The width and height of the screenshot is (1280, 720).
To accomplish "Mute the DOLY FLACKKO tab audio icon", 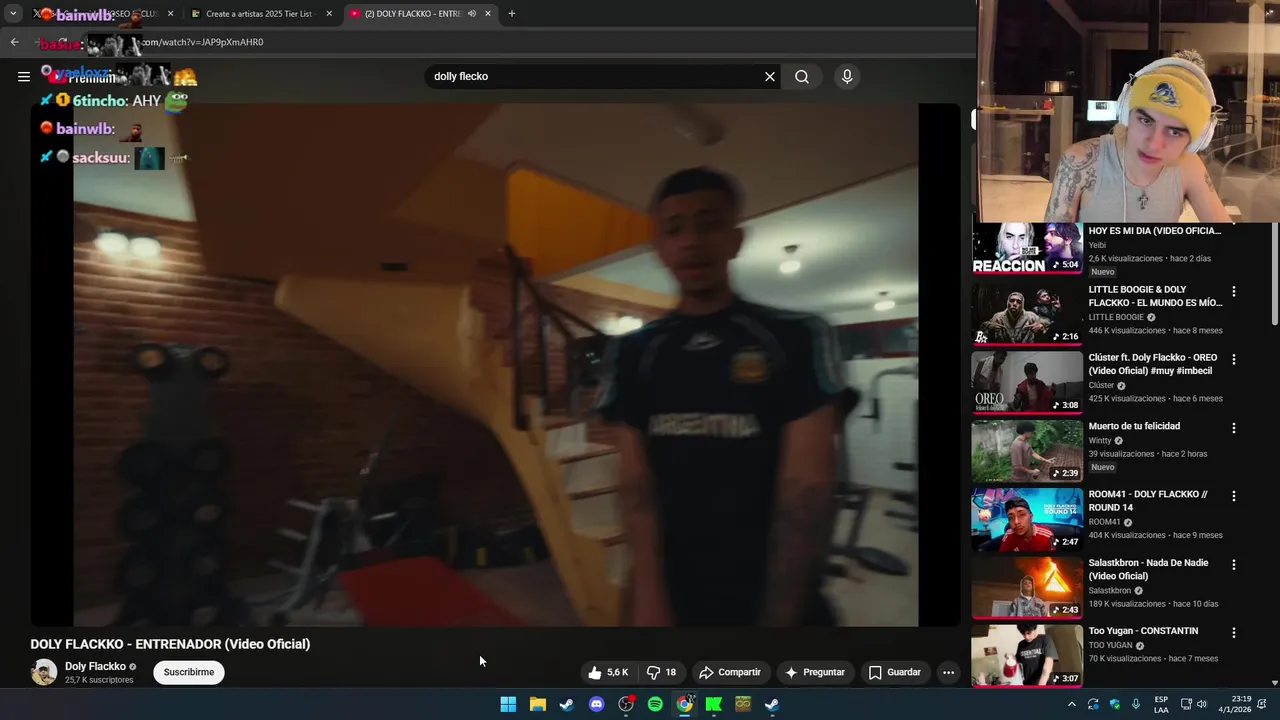I will [472, 14].
